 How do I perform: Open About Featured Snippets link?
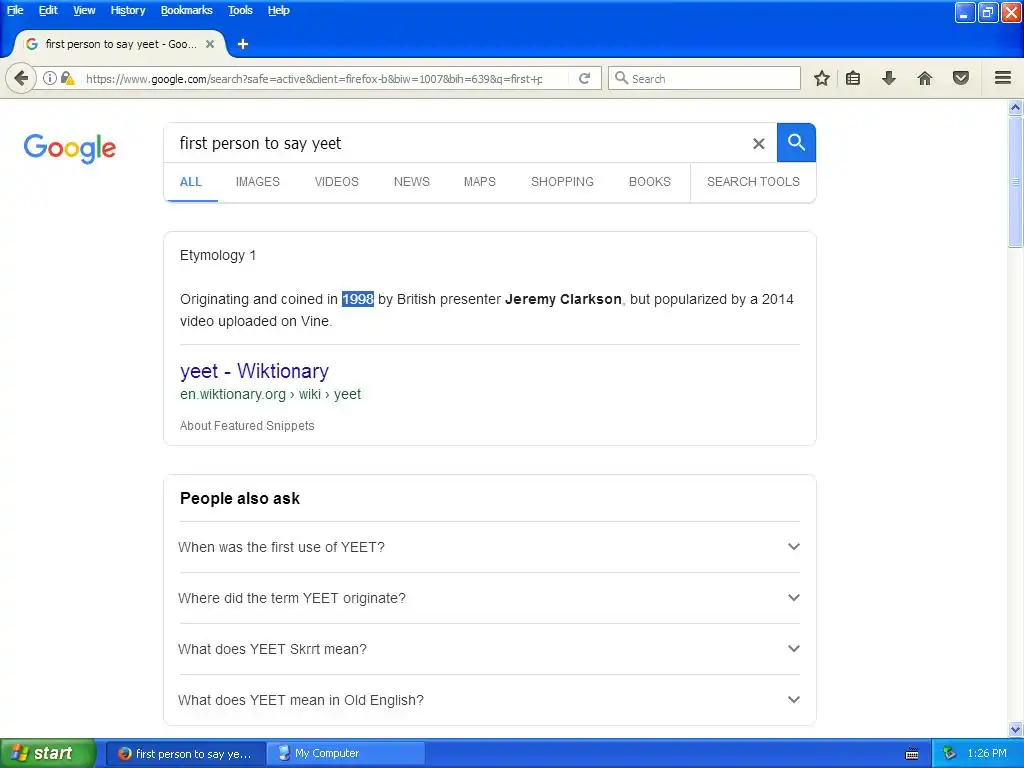point(247,426)
